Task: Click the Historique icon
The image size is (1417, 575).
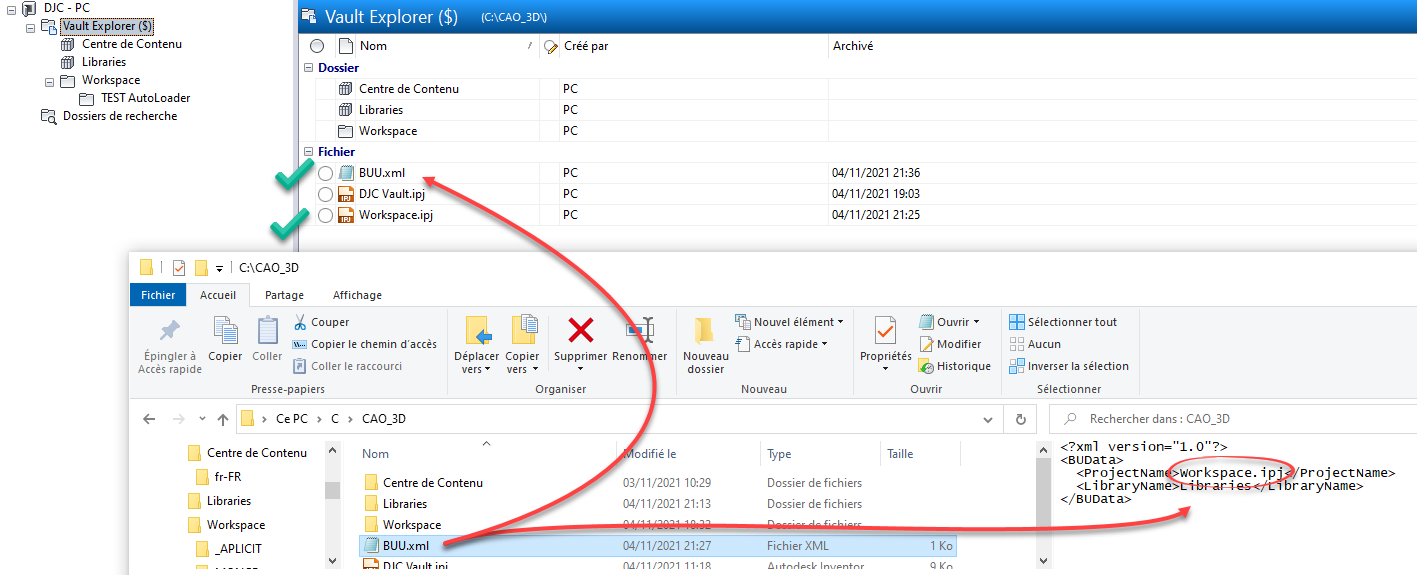Action: click(925, 366)
